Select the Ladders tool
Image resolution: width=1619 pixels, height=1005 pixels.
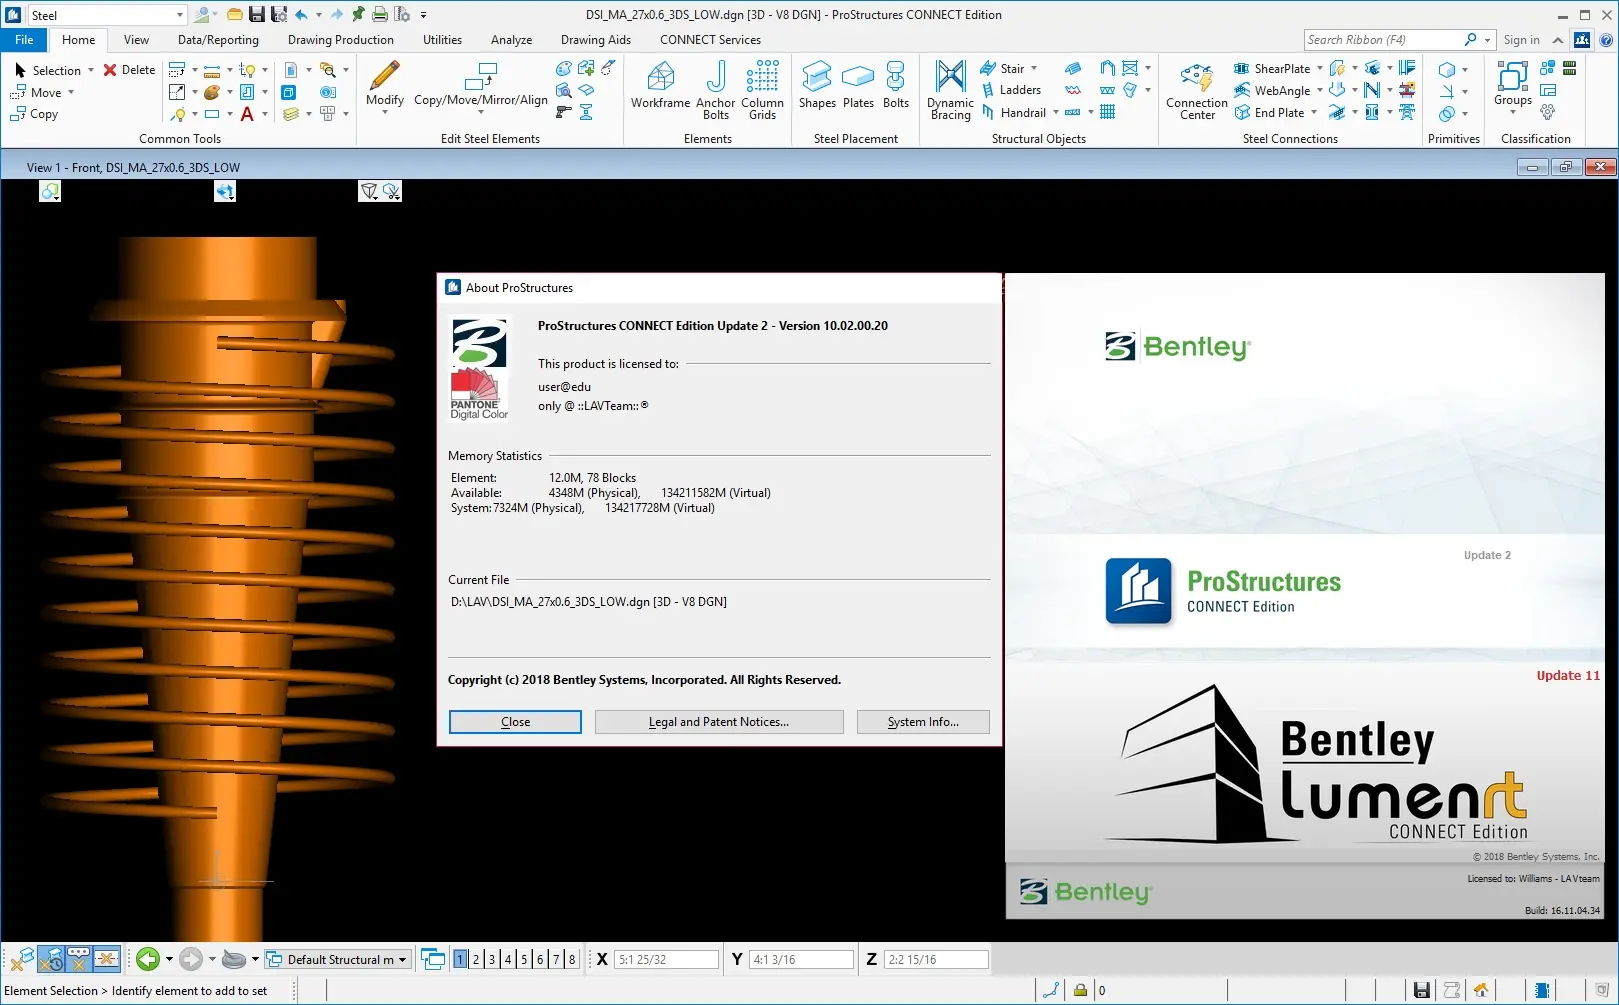click(1011, 90)
